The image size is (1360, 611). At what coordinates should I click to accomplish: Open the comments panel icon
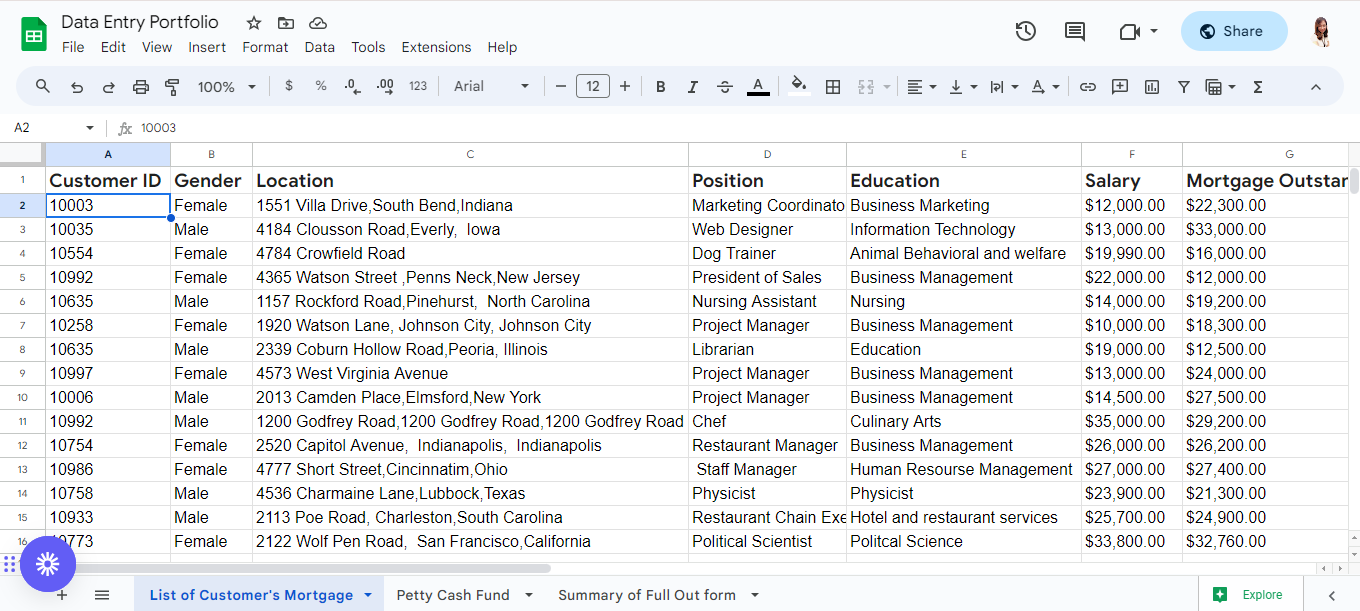(1075, 31)
